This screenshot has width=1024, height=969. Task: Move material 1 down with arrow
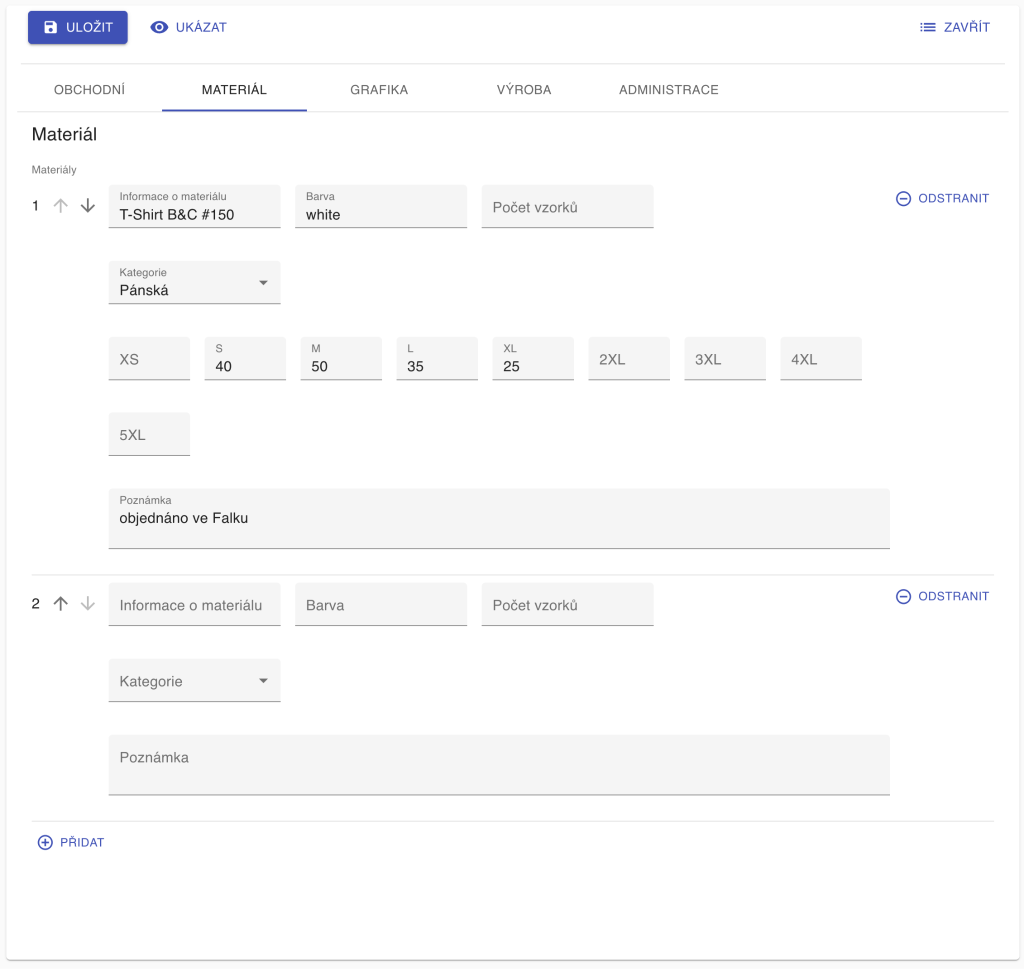88,206
